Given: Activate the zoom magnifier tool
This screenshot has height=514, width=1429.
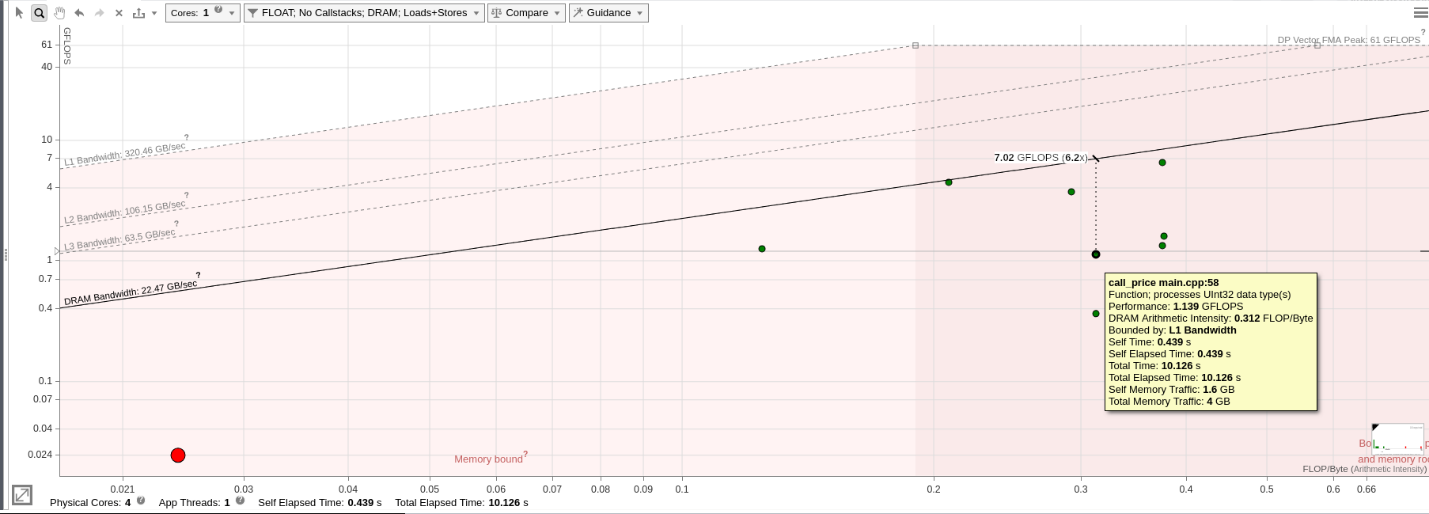Looking at the screenshot, I should pos(39,13).
